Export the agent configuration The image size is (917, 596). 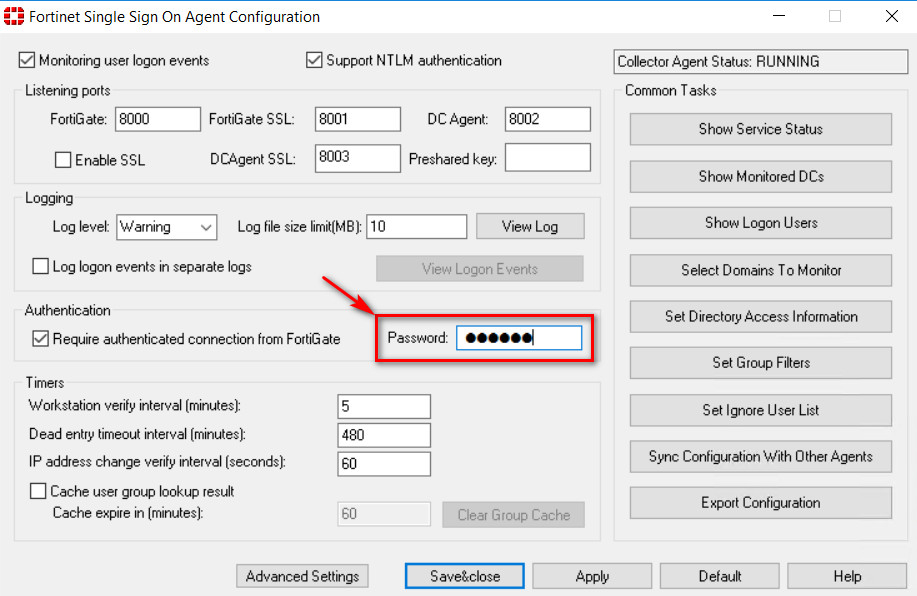(x=760, y=502)
